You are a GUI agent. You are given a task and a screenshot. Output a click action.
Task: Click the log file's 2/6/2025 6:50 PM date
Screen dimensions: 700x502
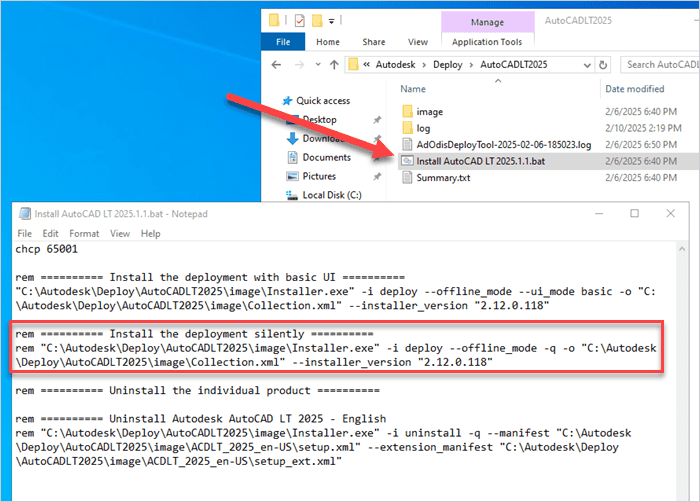[x=641, y=145]
